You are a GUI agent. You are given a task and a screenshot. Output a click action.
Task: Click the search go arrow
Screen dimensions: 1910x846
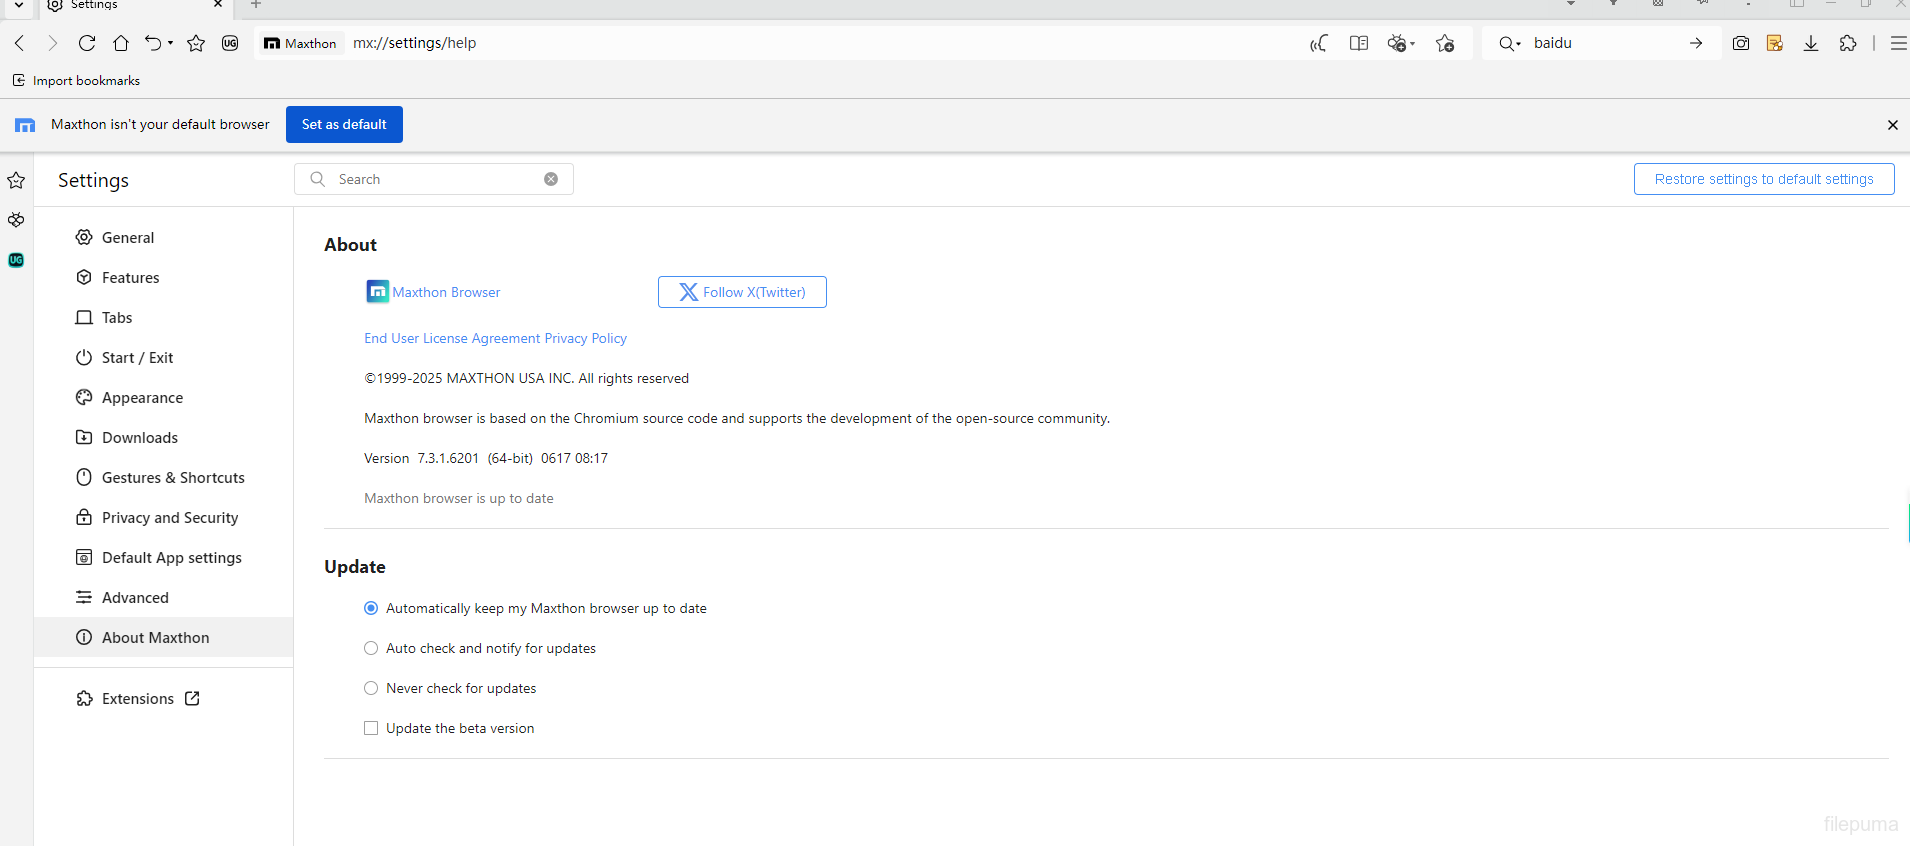tap(1696, 43)
